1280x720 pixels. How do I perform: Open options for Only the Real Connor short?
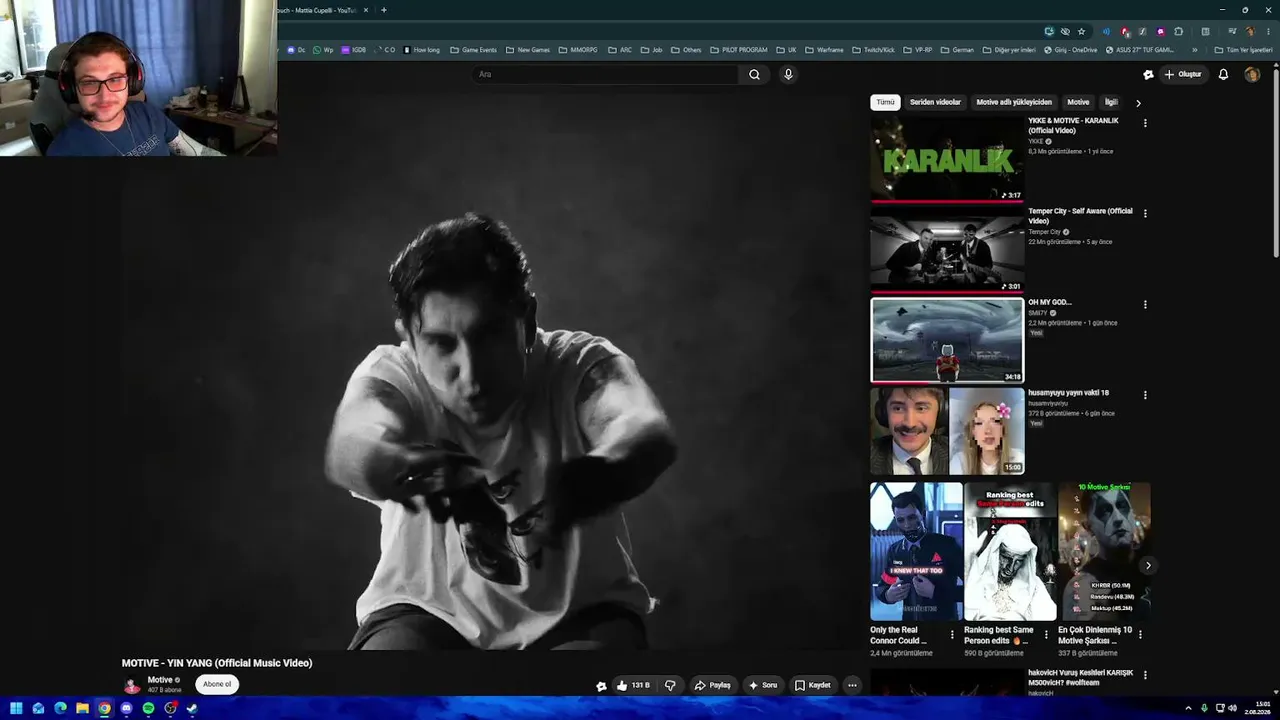(952, 634)
